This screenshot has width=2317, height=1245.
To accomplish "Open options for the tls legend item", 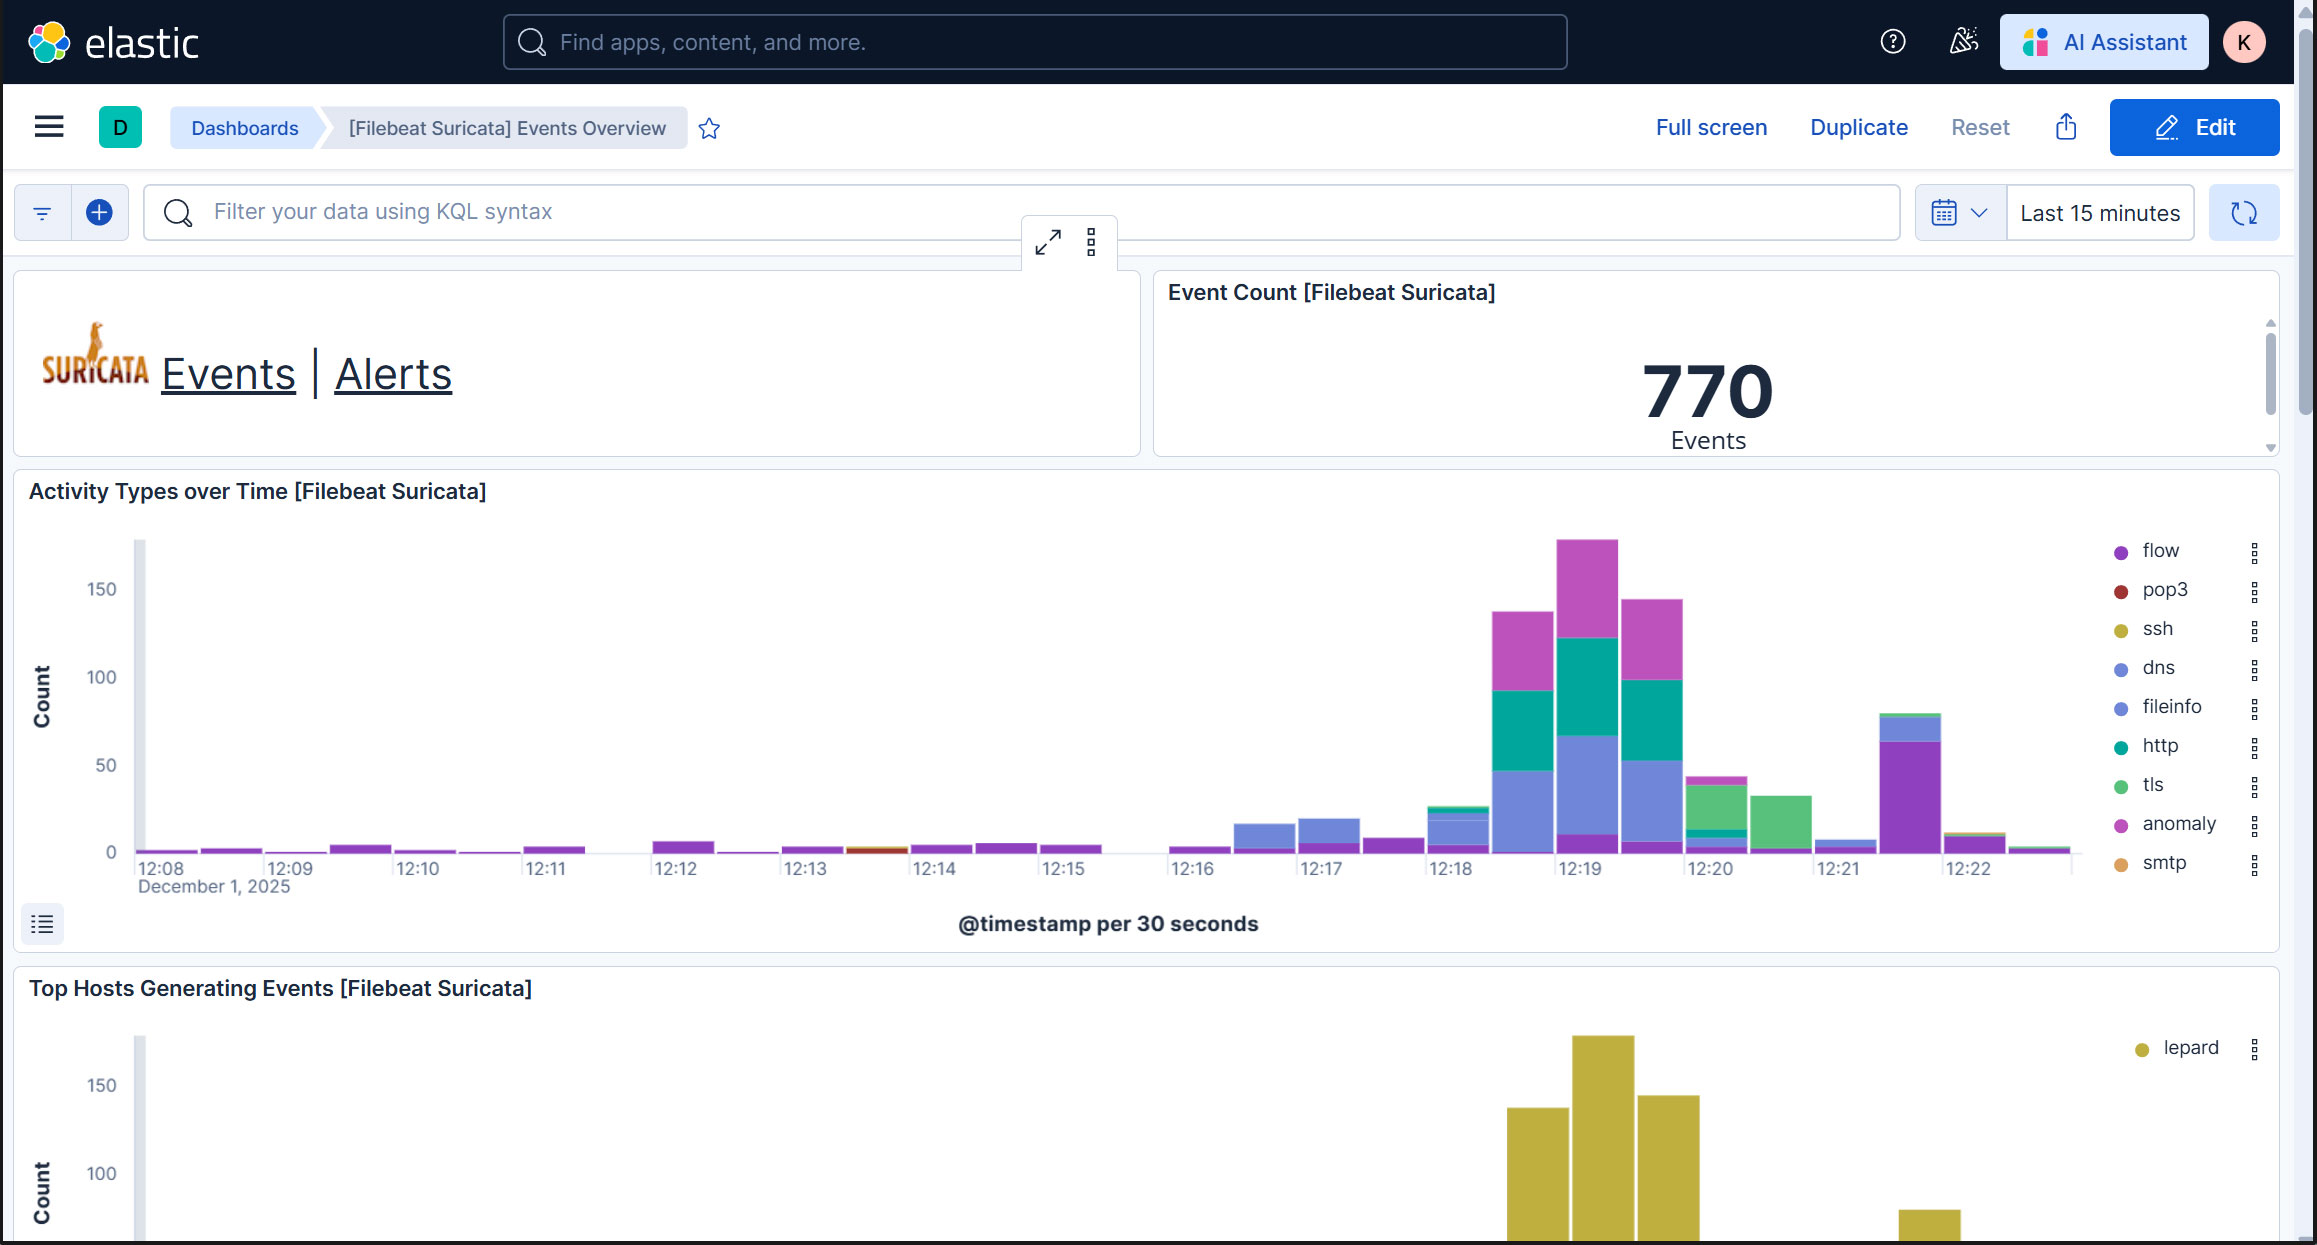I will click(2254, 786).
